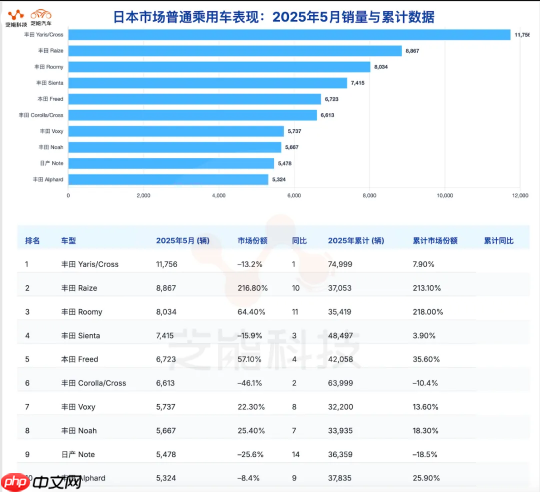Select the 丰田 Yaris/Cross bar in chart

tap(289, 35)
